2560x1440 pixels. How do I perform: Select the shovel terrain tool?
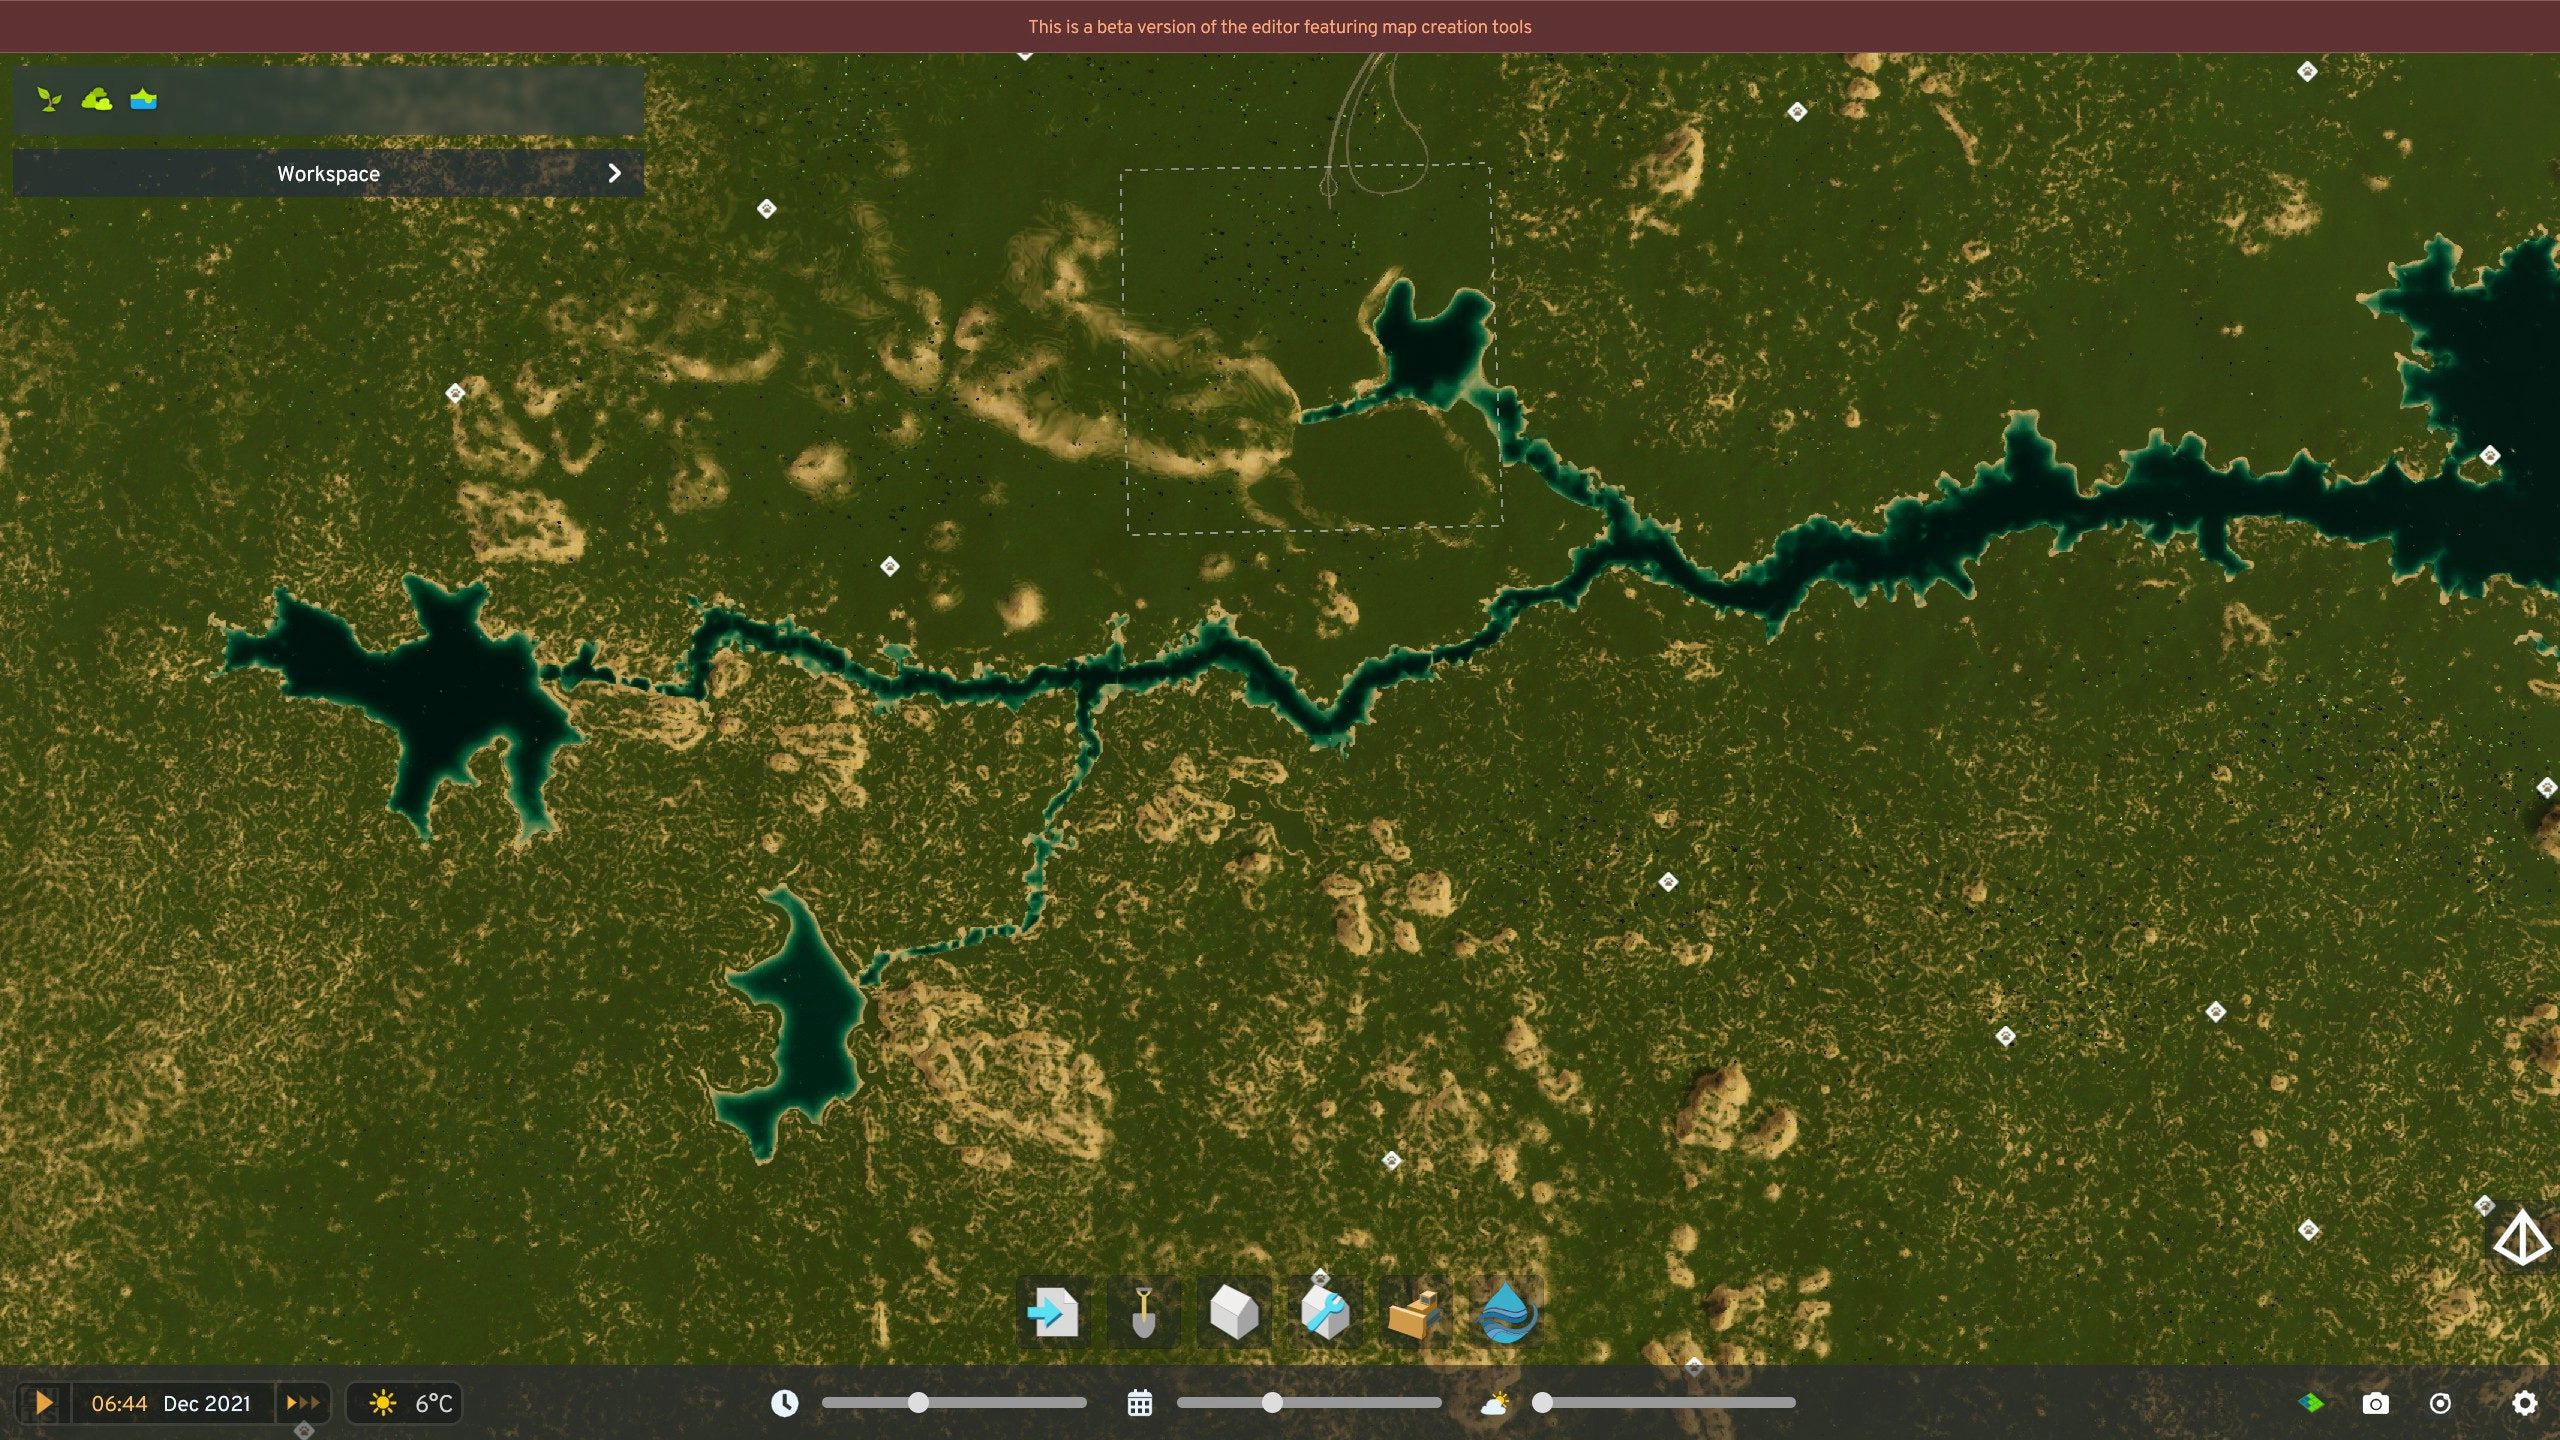tap(1144, 1312)
